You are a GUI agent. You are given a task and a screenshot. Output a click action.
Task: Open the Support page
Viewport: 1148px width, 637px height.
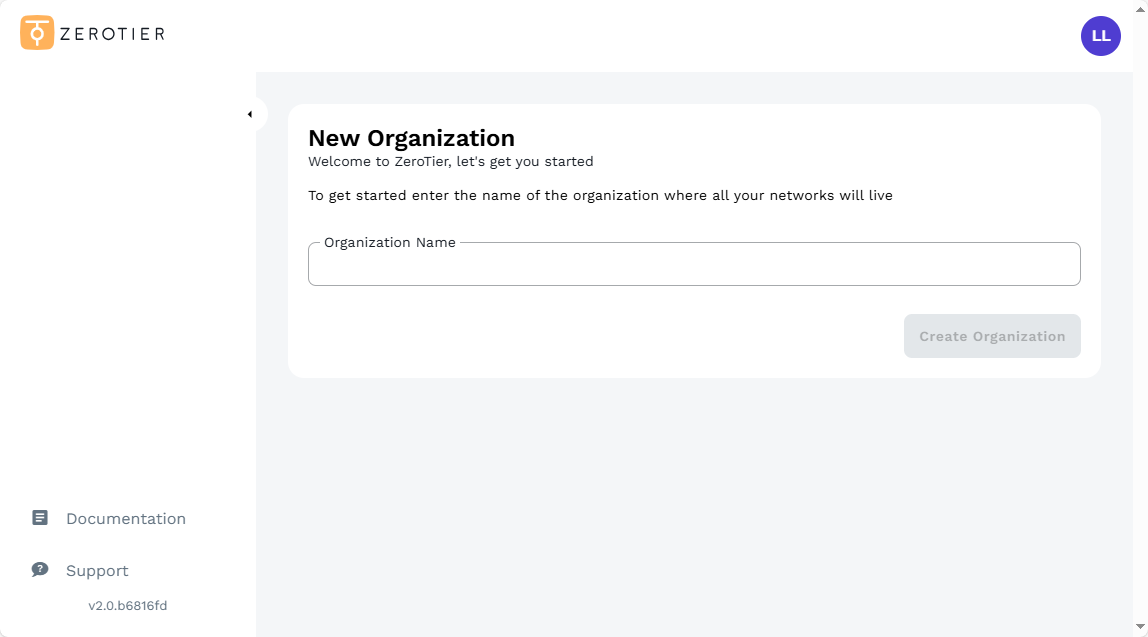click(97, 570)
